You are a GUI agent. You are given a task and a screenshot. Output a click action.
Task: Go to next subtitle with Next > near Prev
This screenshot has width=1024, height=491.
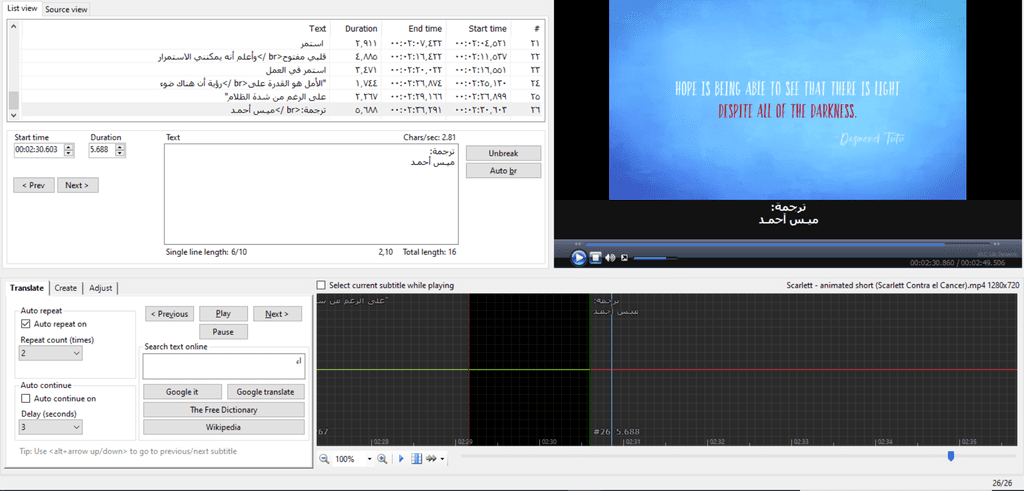78,185
